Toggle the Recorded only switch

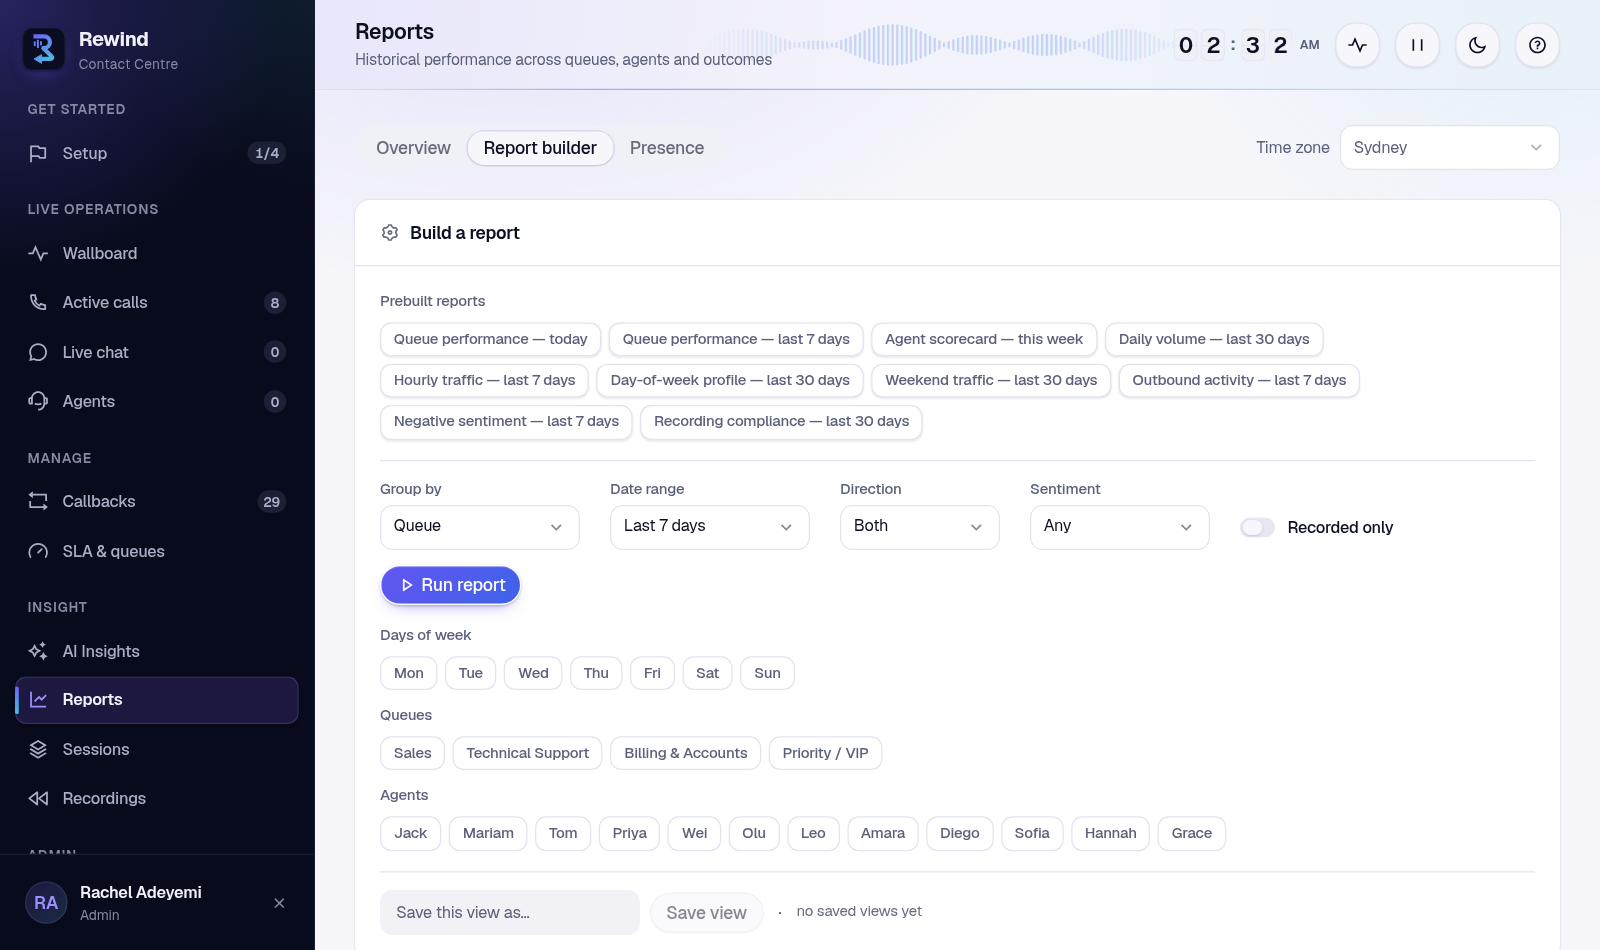[x=1257, y=527]
